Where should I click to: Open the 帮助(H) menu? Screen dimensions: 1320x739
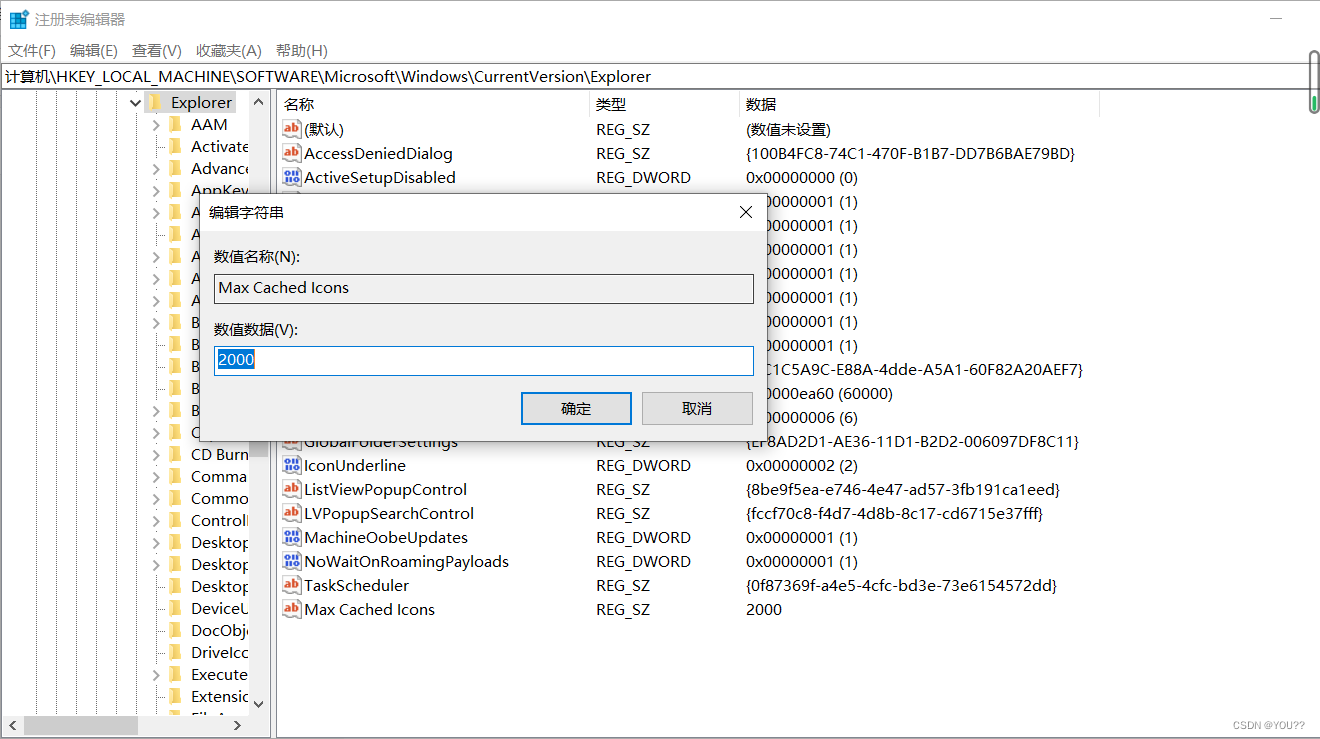[301, 50]
